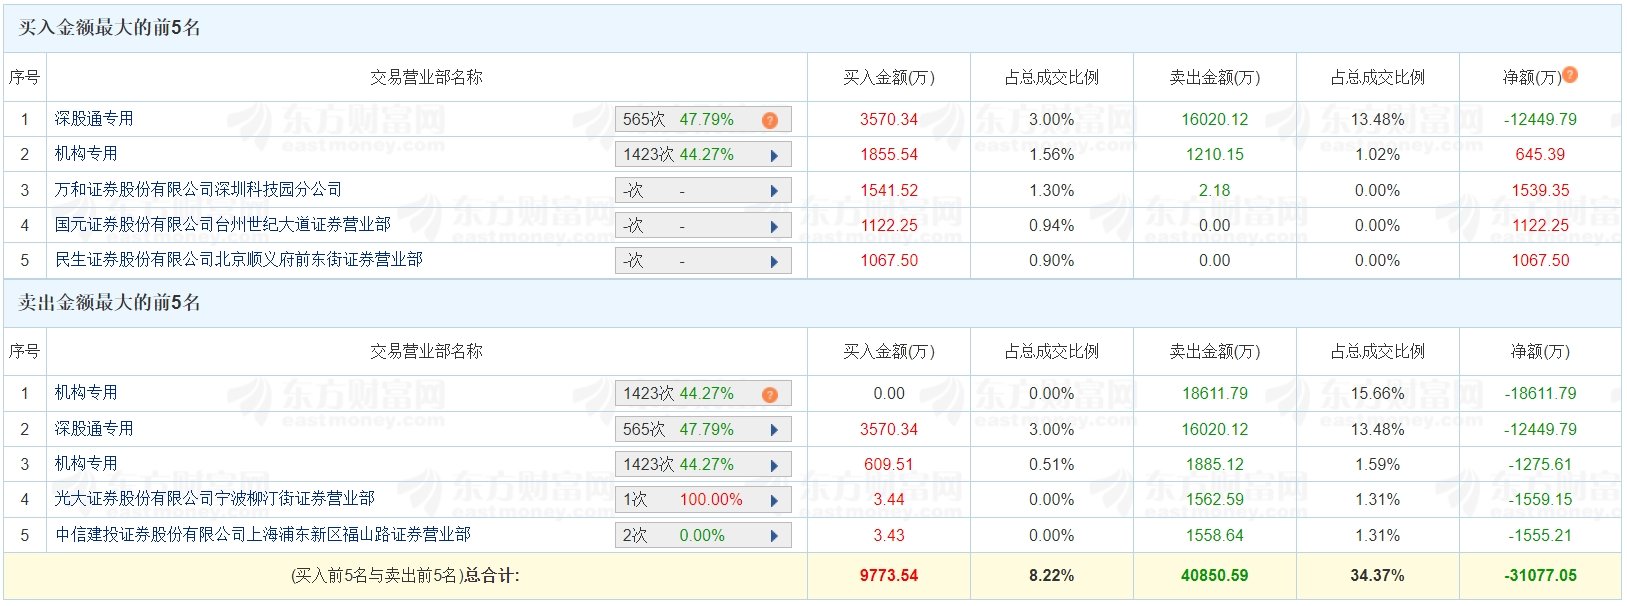Open 万和证券股份有限公司深圳科技园分公司 link
This screenshot has width=1627, height=606.
coord(198,189)
